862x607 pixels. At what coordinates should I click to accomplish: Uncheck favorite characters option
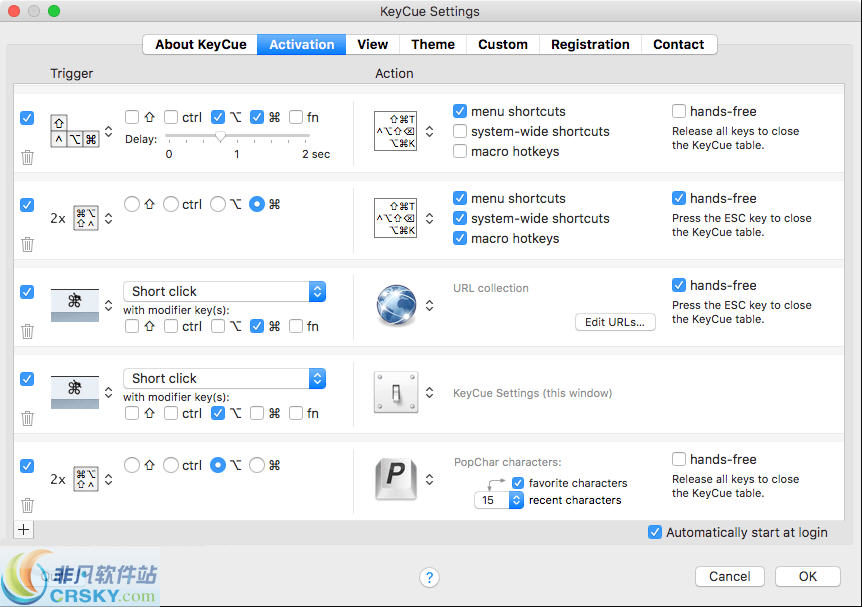[518, 483]
